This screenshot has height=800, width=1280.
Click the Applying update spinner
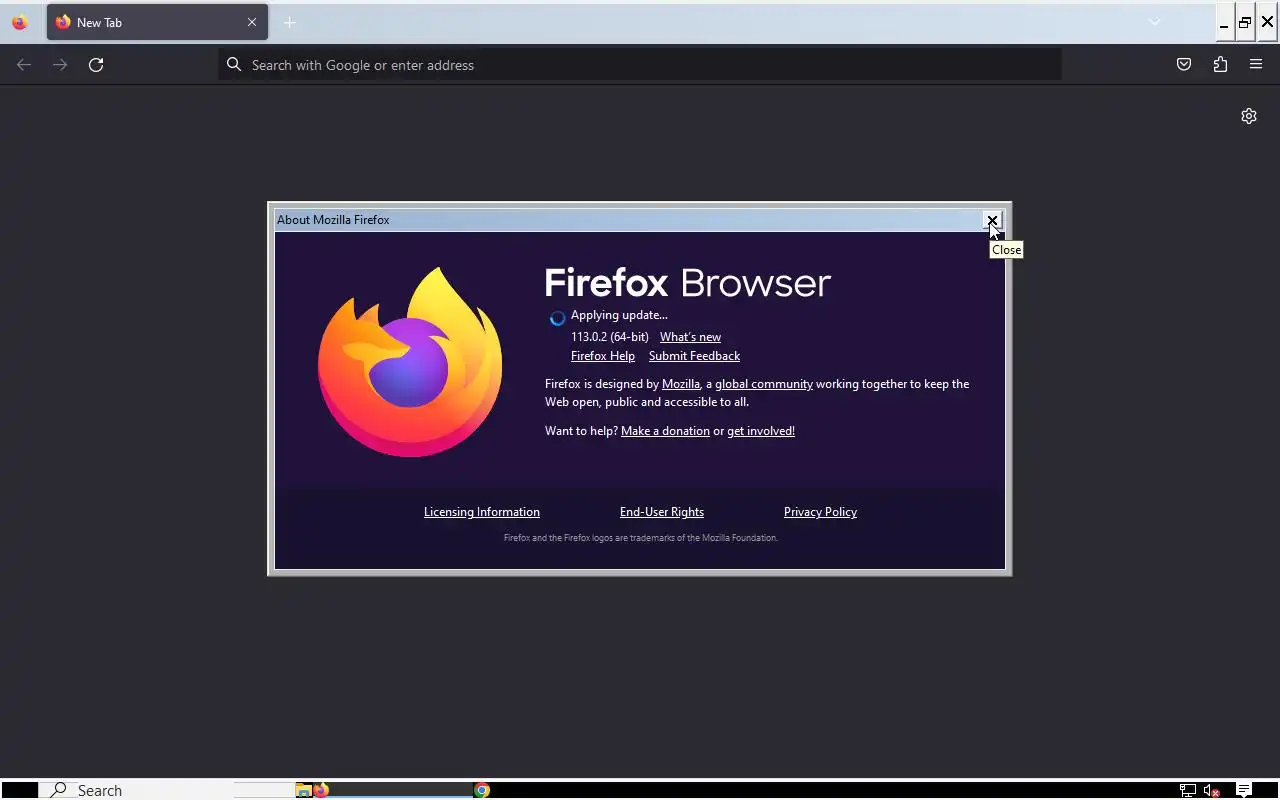click(x=557, y=318)
